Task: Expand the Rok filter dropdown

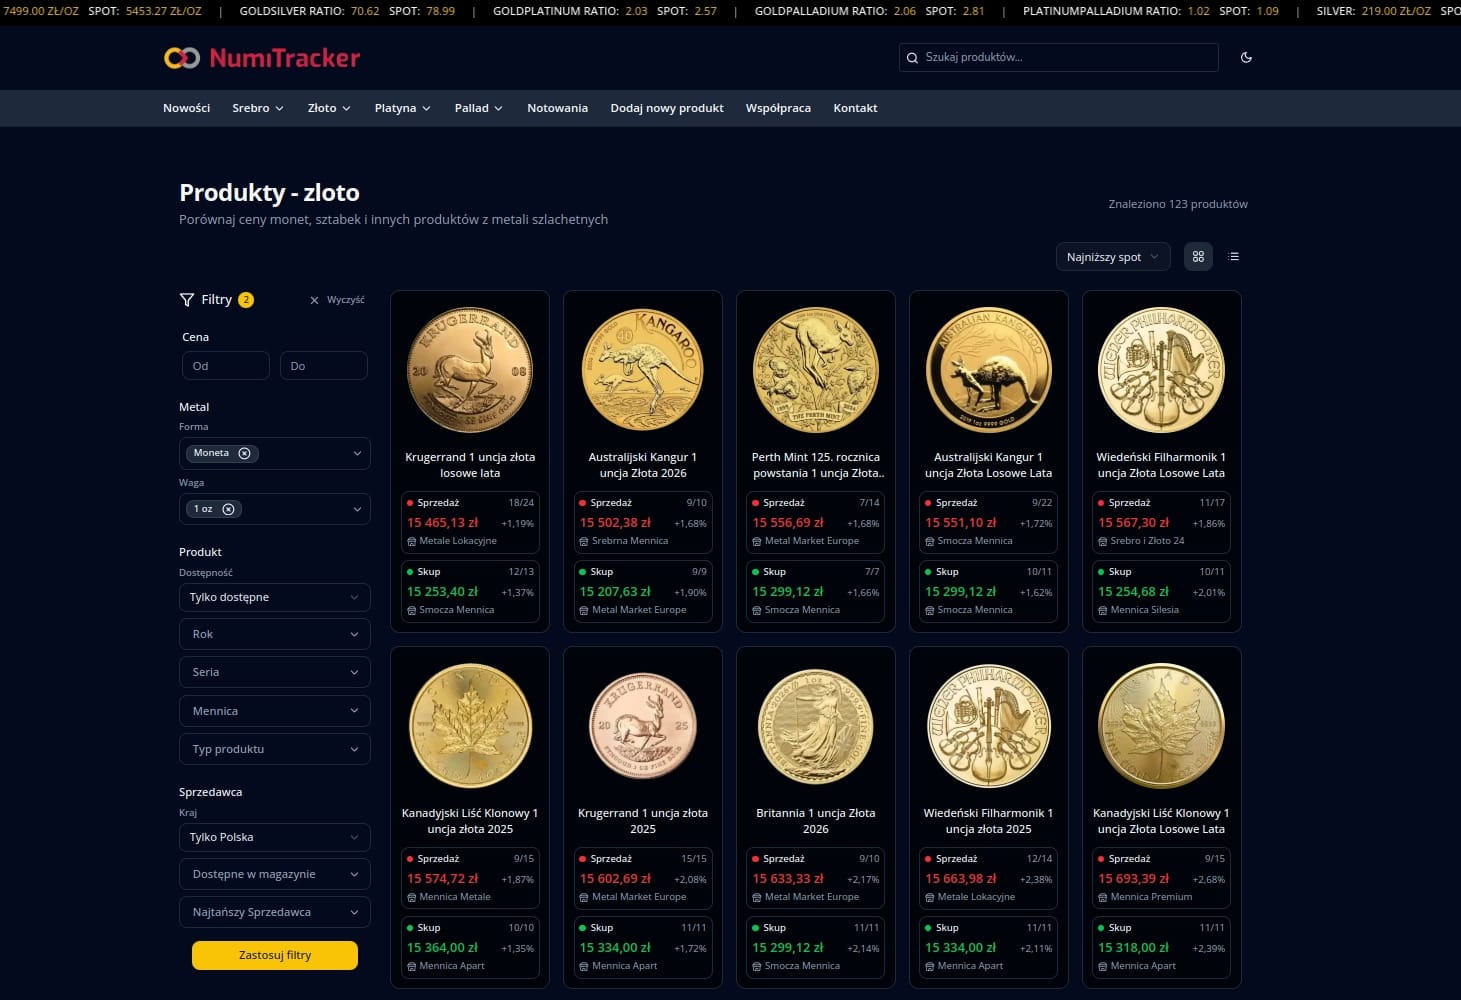Action: pyautogui.click(x=274, y=634)
